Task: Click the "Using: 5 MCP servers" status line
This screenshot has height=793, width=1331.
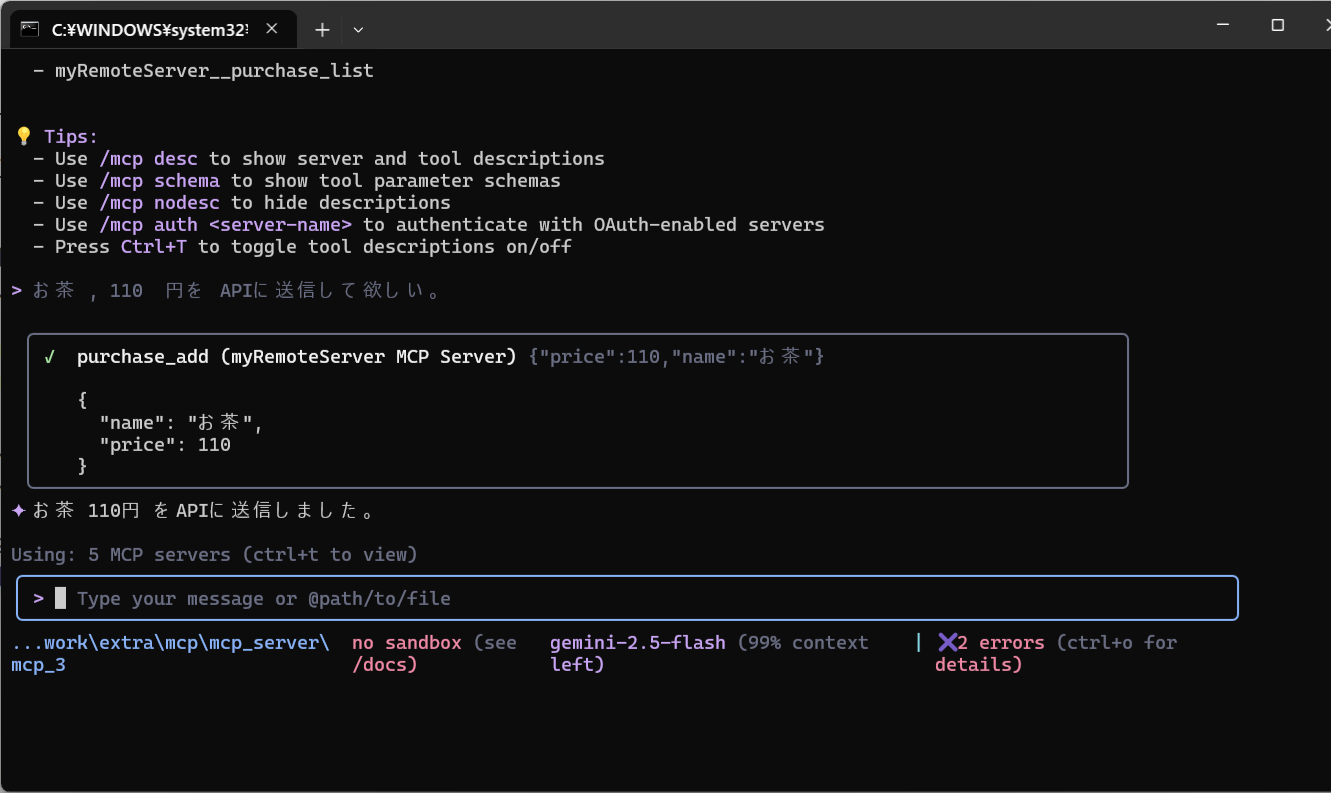Action: [214, 554]
